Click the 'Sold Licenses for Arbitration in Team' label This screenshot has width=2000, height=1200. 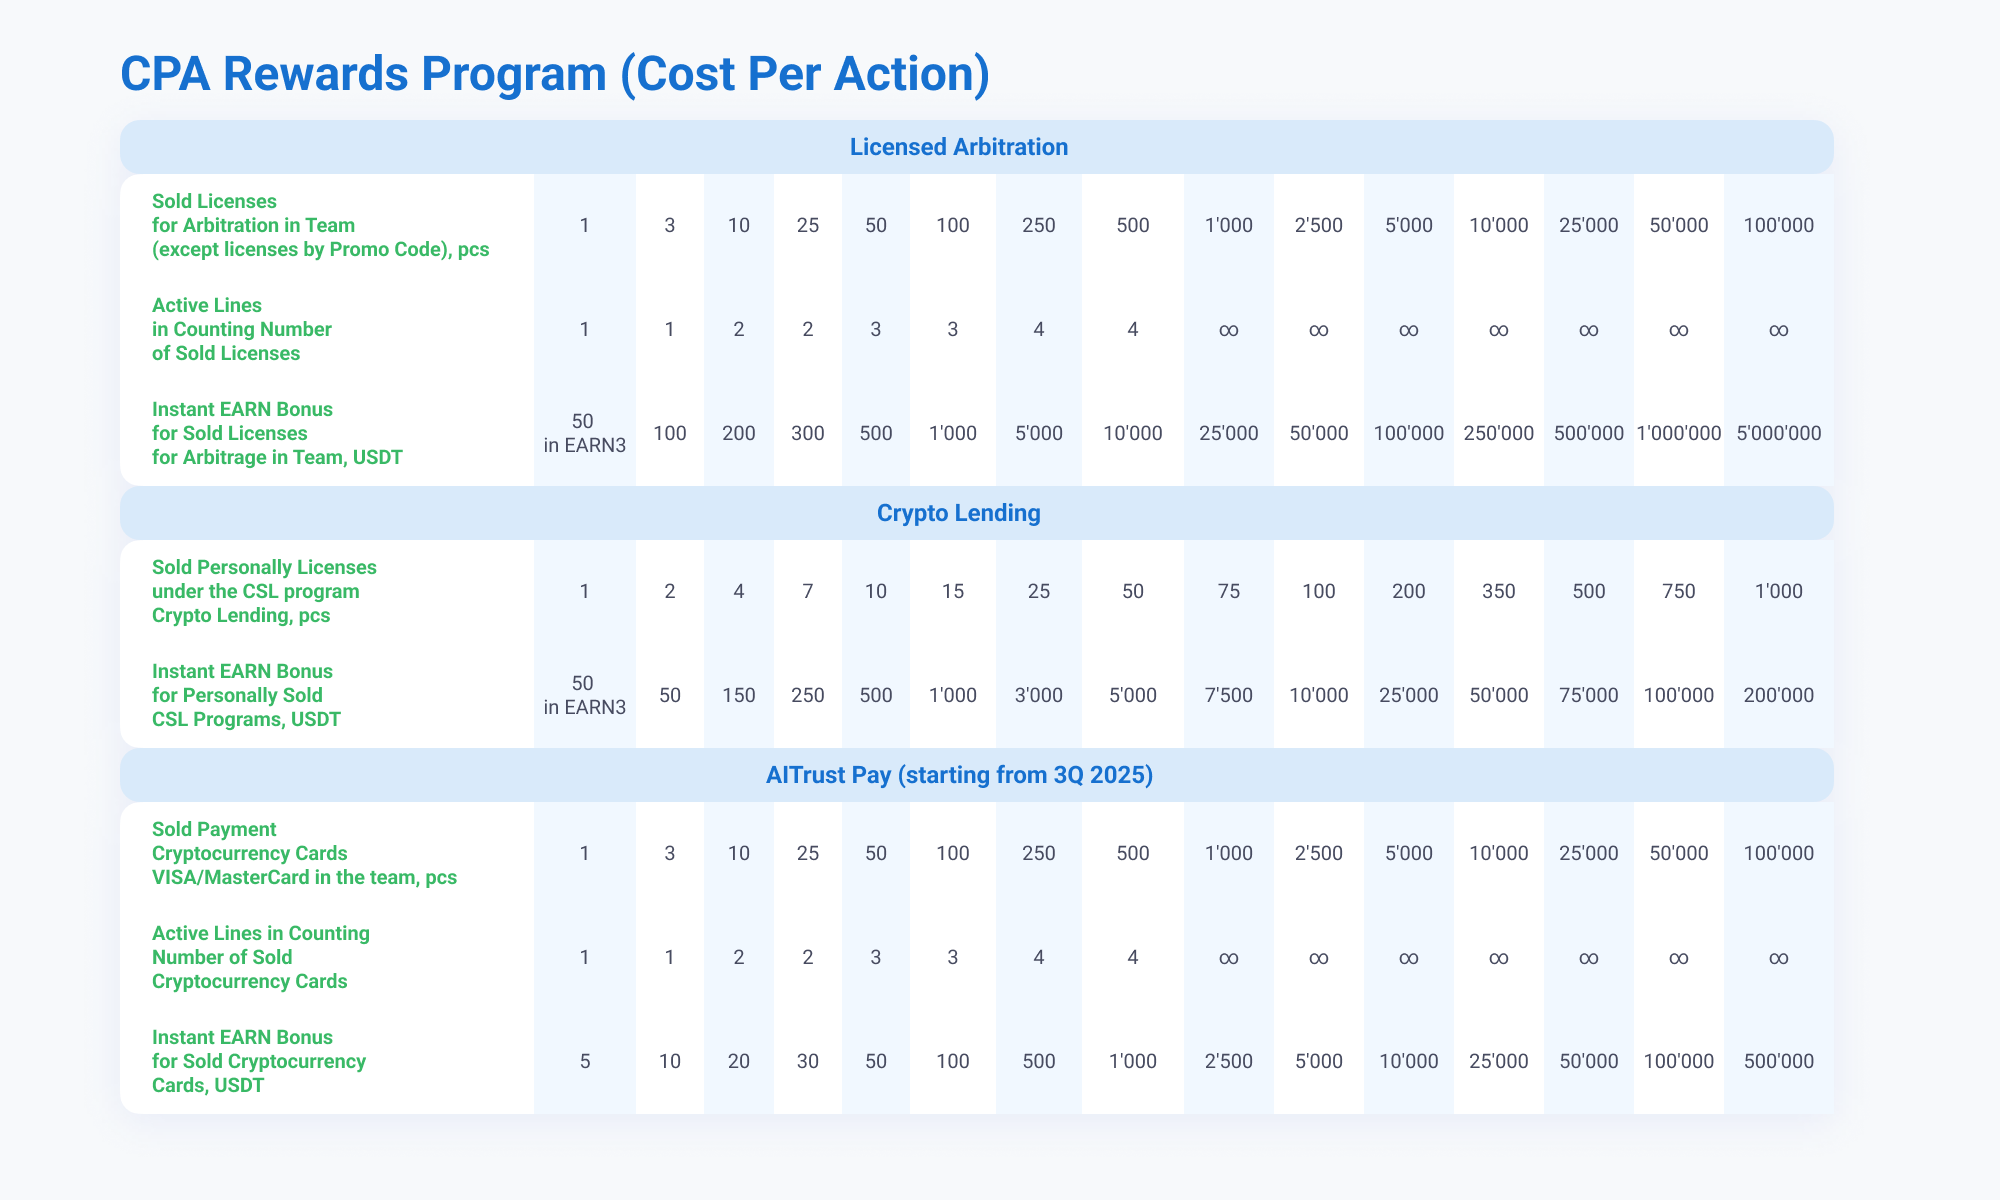[320, 225]
